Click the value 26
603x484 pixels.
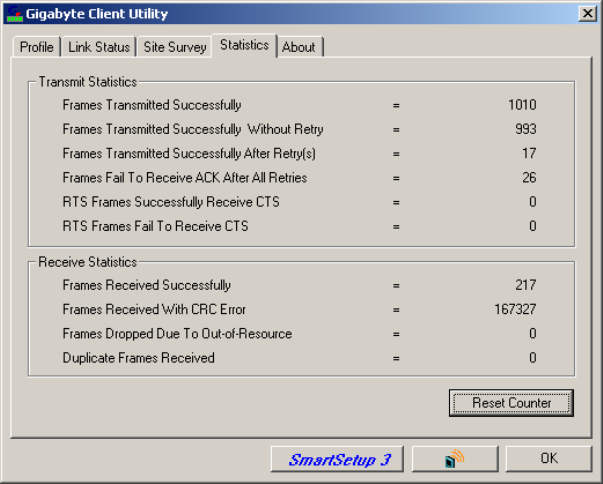pos(529,178)
